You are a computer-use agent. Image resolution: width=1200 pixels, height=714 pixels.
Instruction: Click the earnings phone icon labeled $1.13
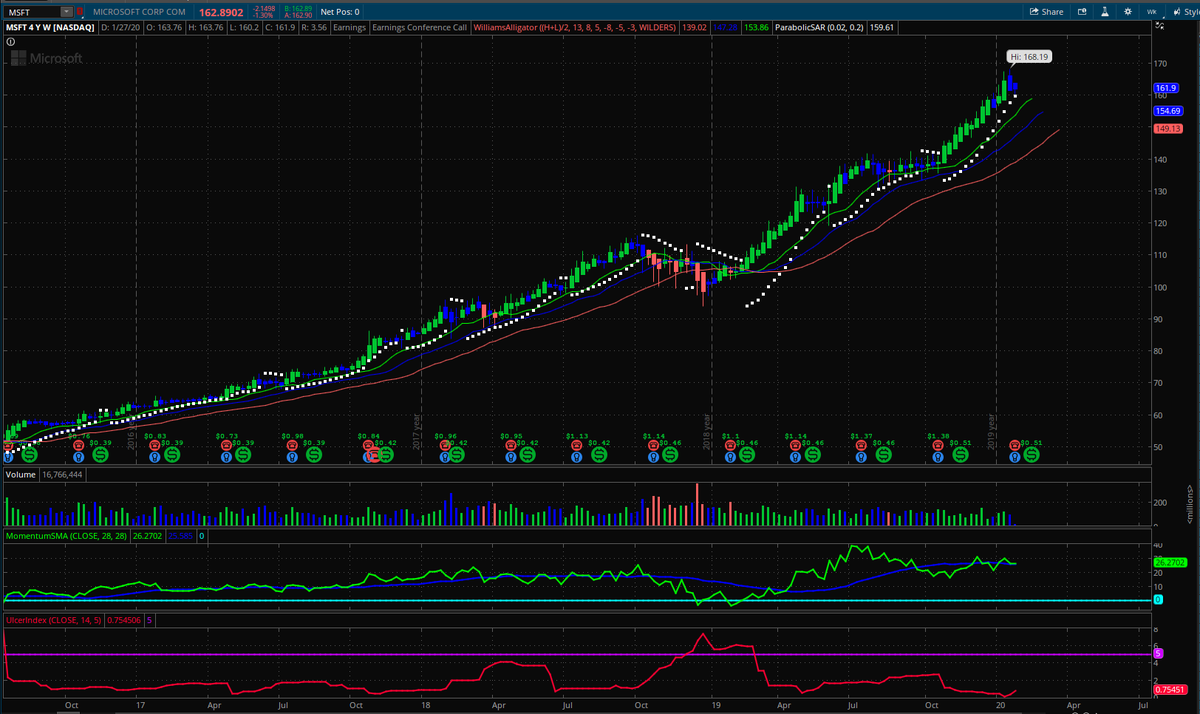(x=575, y=446)
